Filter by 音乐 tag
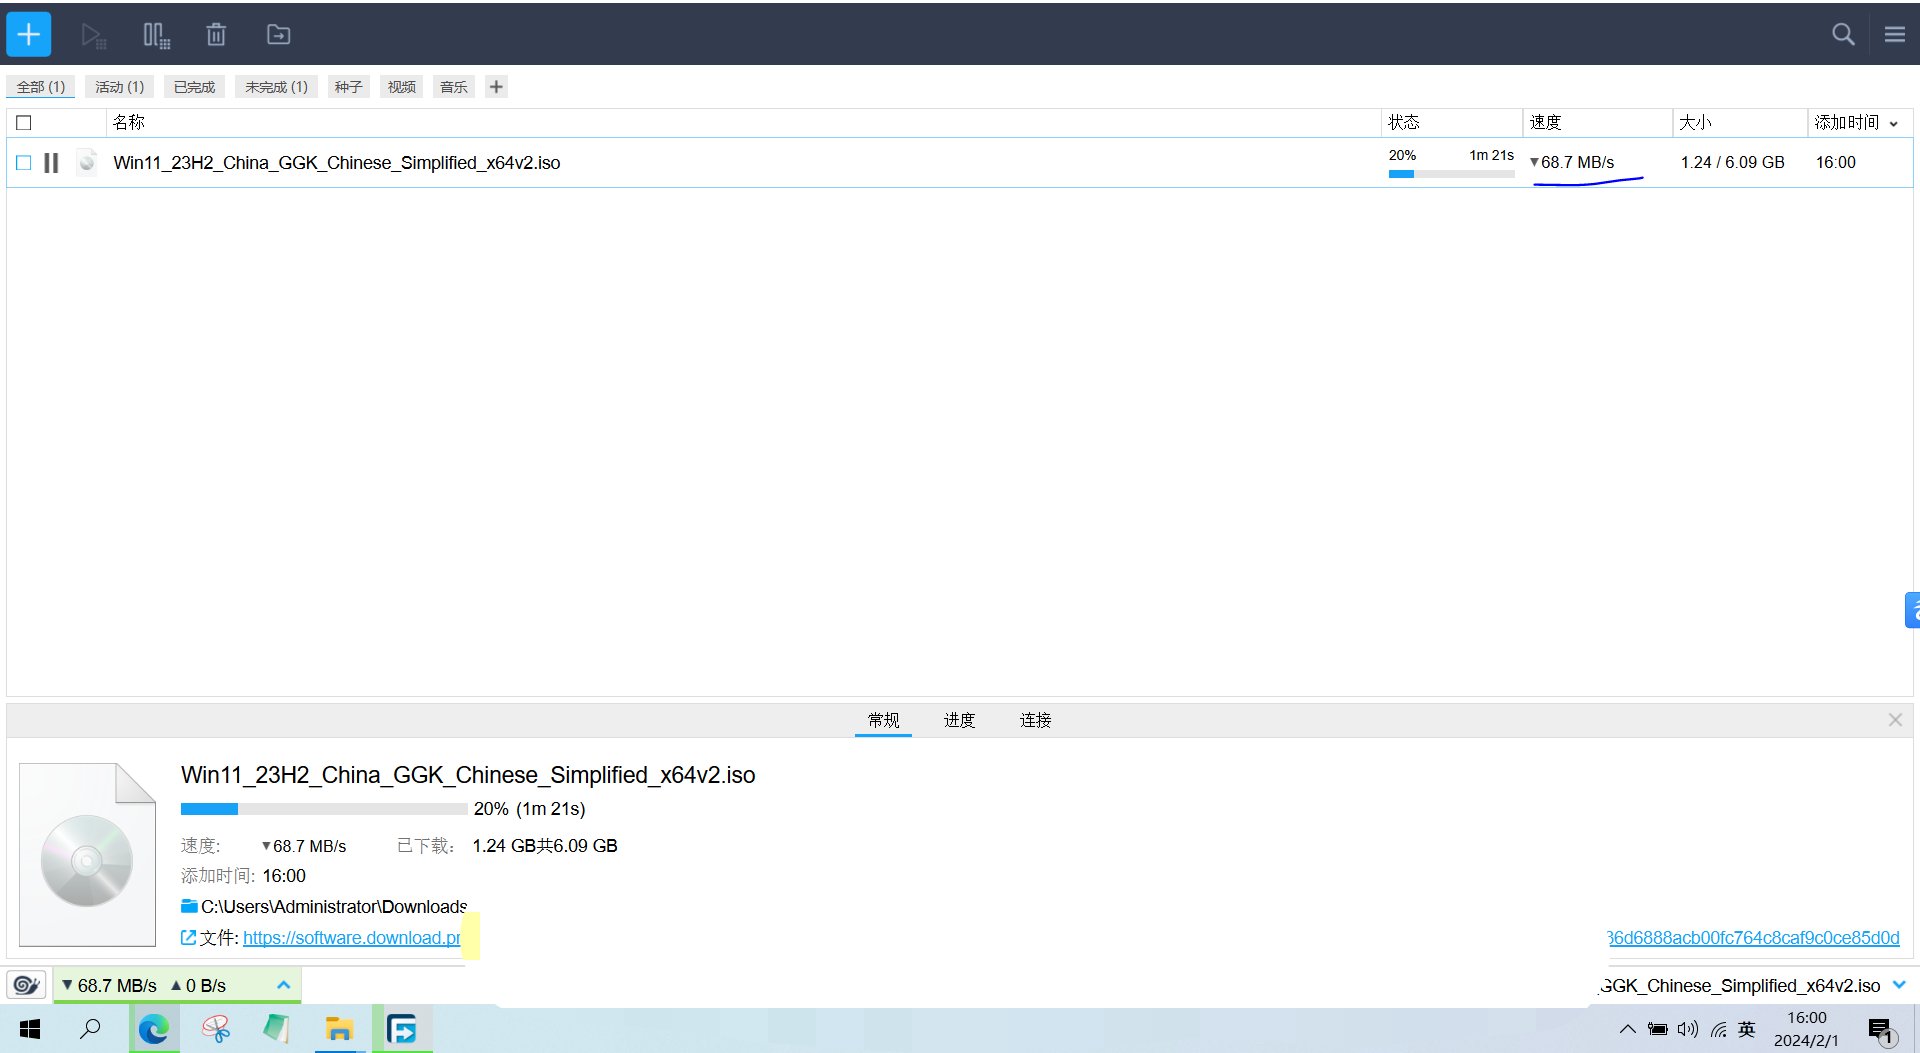This screenshot has width=1920, height=1053. 453,87
